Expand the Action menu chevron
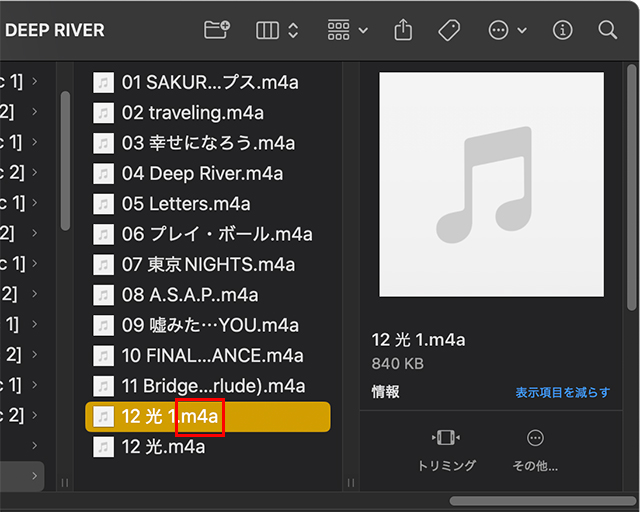Viewport: 640px width, 512px height. pos(522,31)
